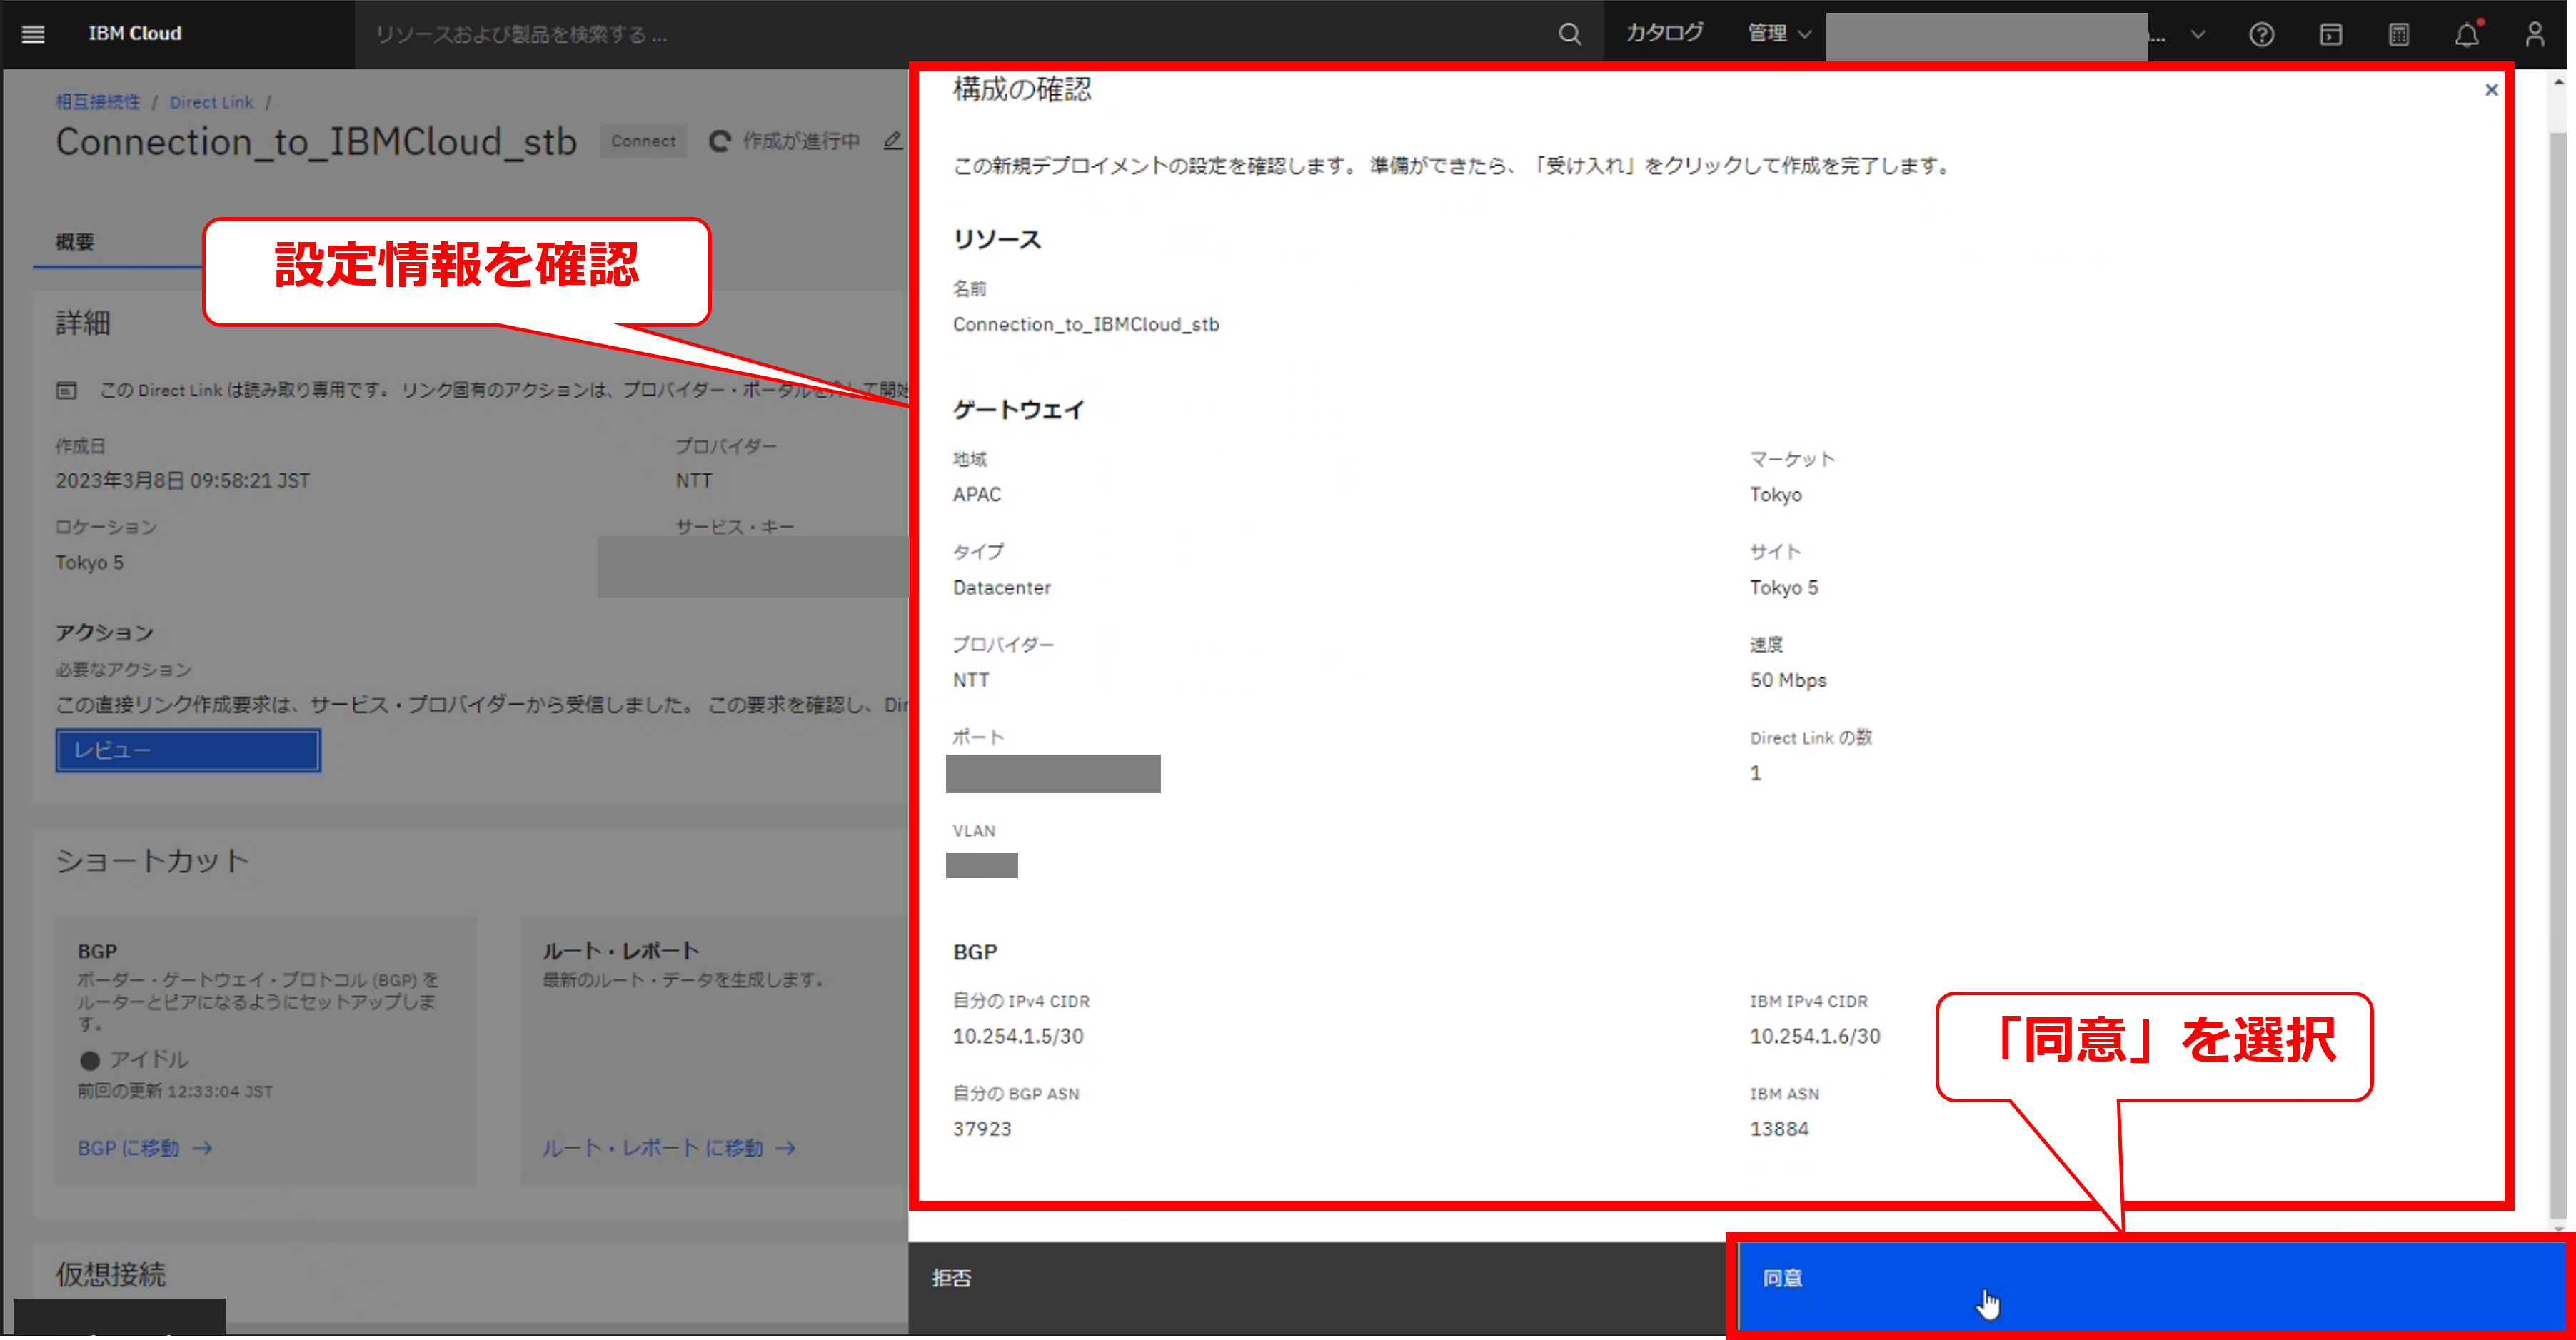The height and width of the screenshot is (1340, 2576).
Task: Open the IBM Cloud Shell icon
Action: (x=2330, y=35)
